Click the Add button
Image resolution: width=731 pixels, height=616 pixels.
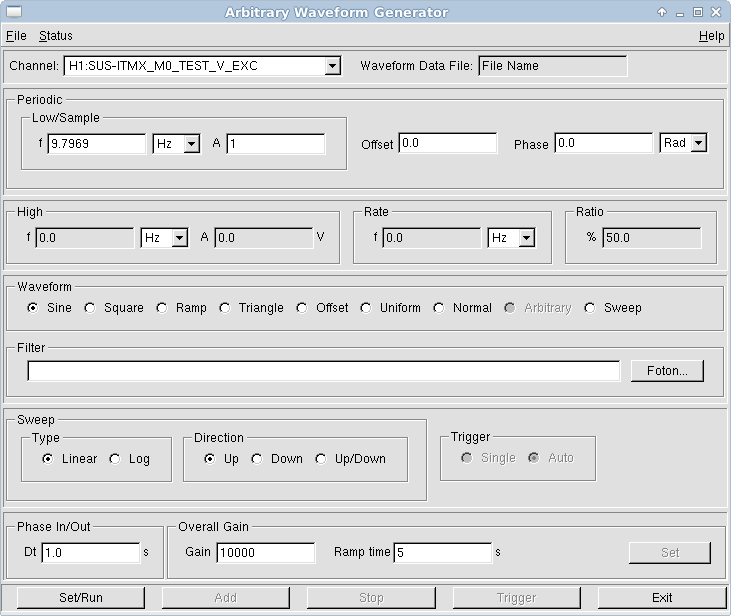(226, 598)
